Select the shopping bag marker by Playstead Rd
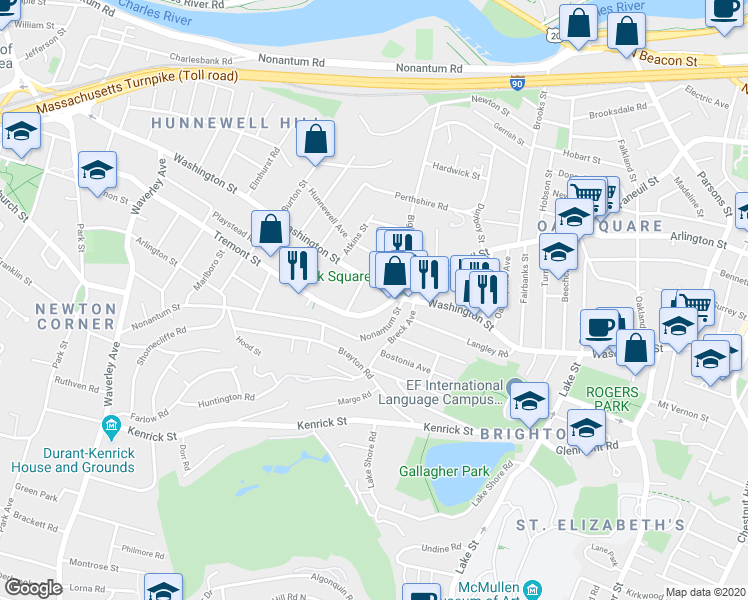748x600 pixels. pos(270,231)
